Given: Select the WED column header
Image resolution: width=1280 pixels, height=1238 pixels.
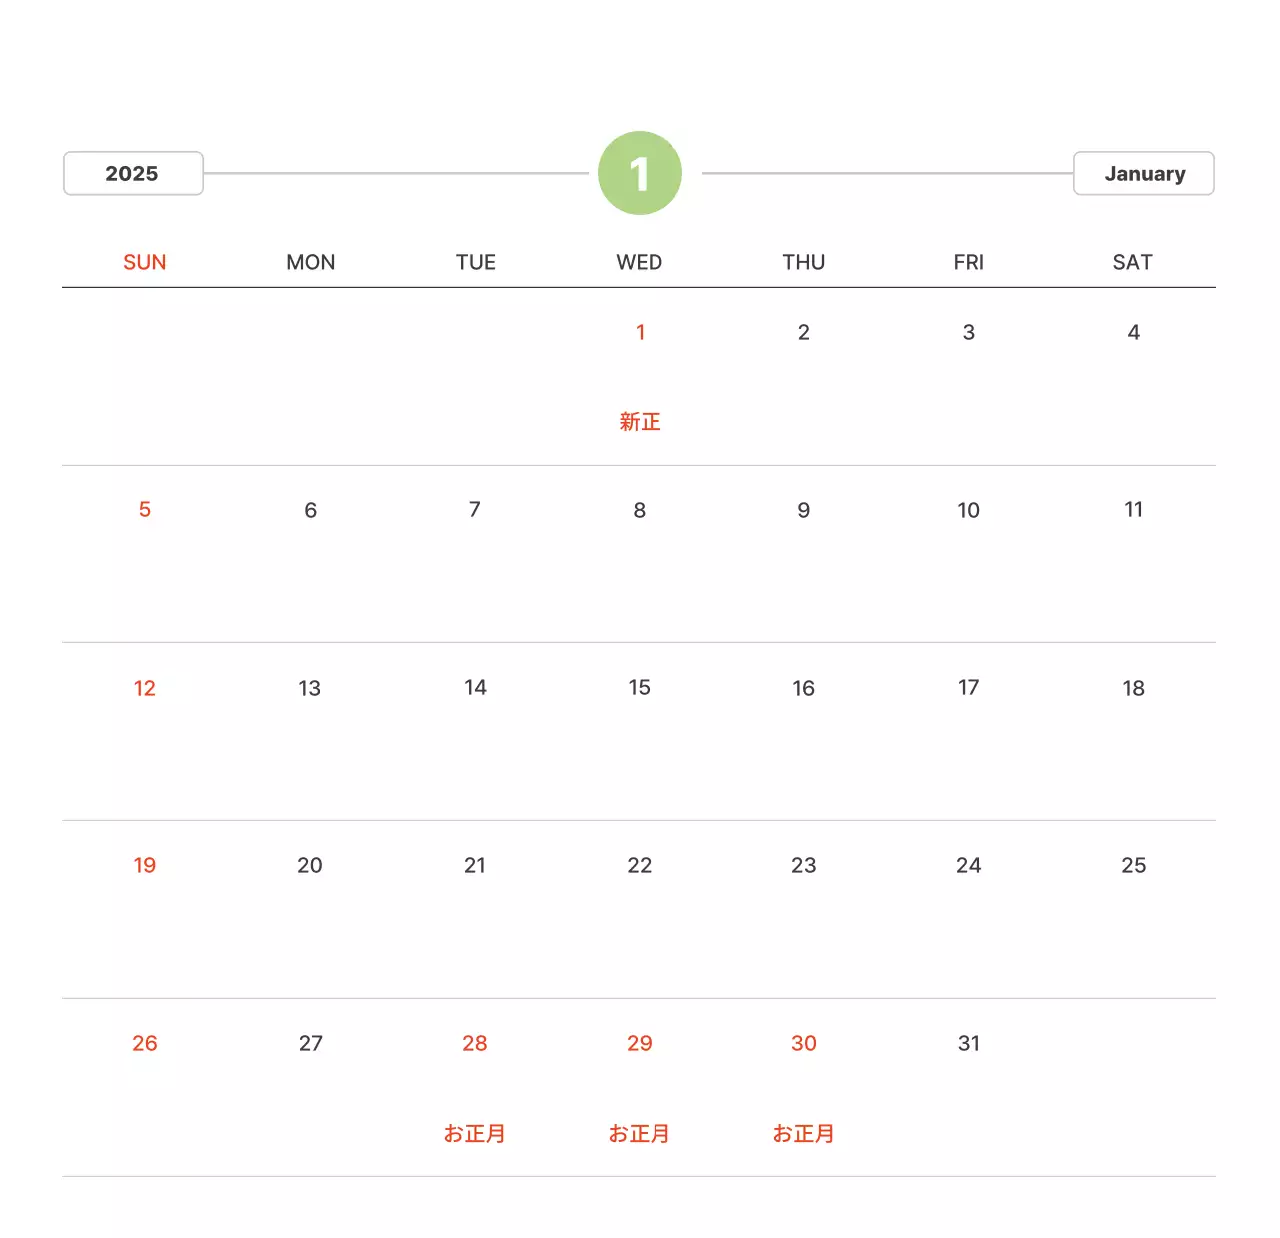Looking at the screenshot, I should click(639, 262).
